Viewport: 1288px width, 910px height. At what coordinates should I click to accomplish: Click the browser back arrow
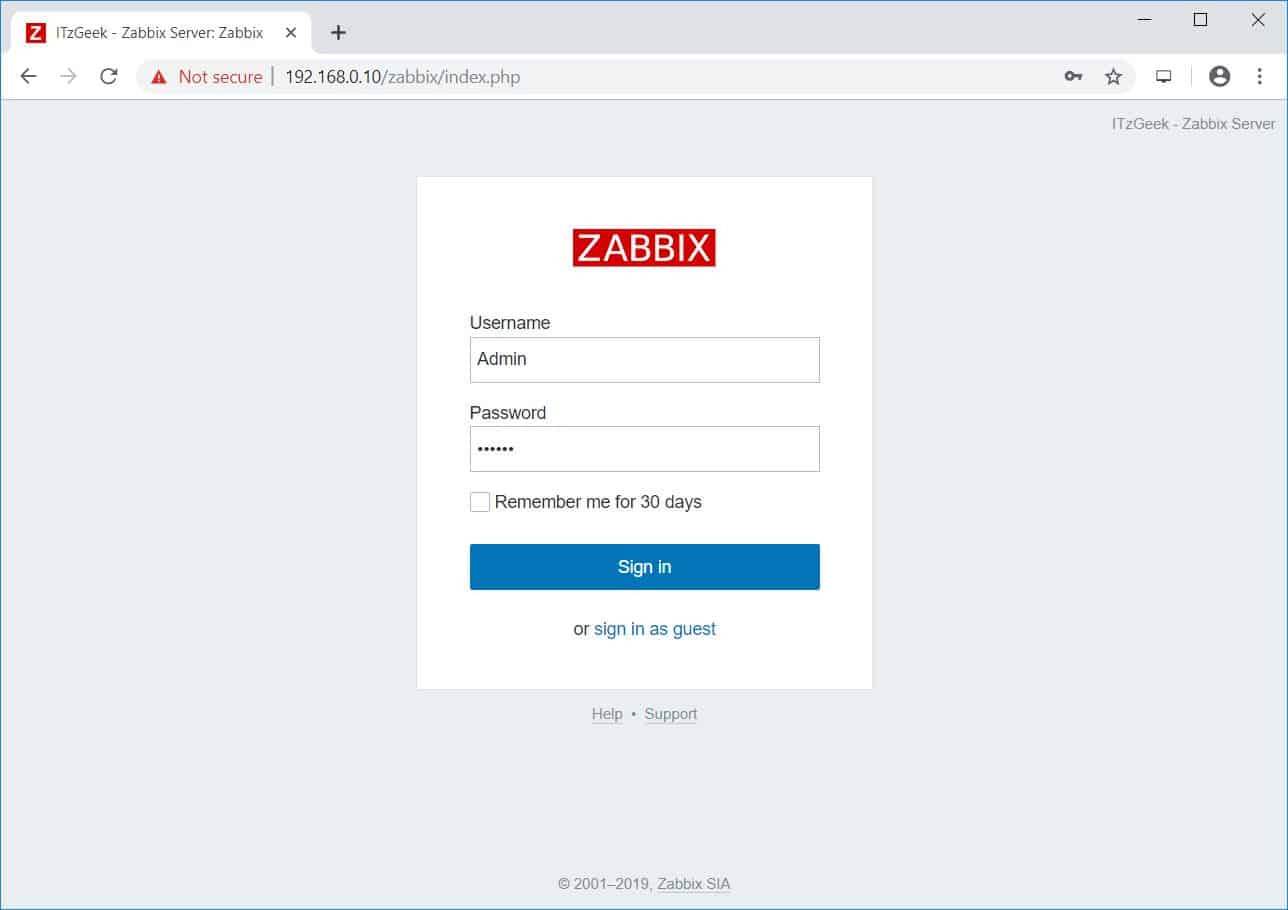[28, 76]
